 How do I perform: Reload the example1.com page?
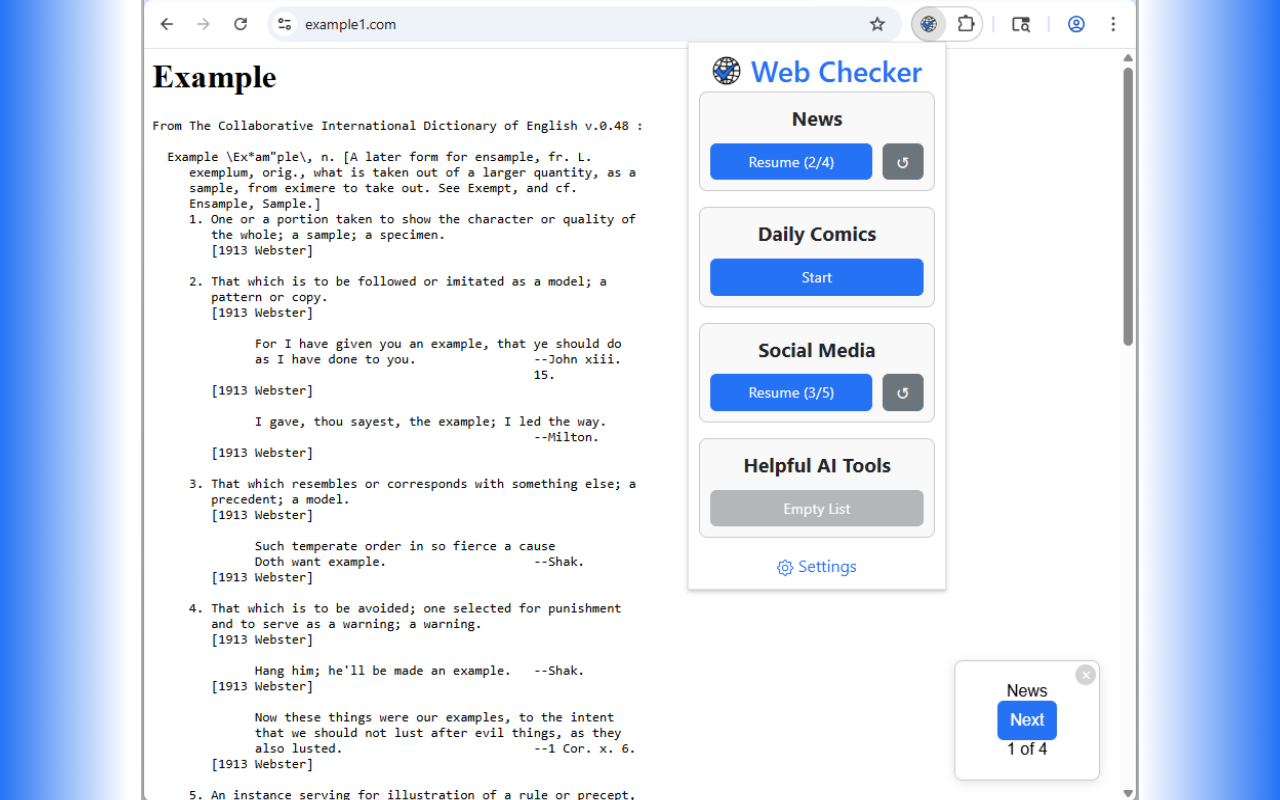240,24
